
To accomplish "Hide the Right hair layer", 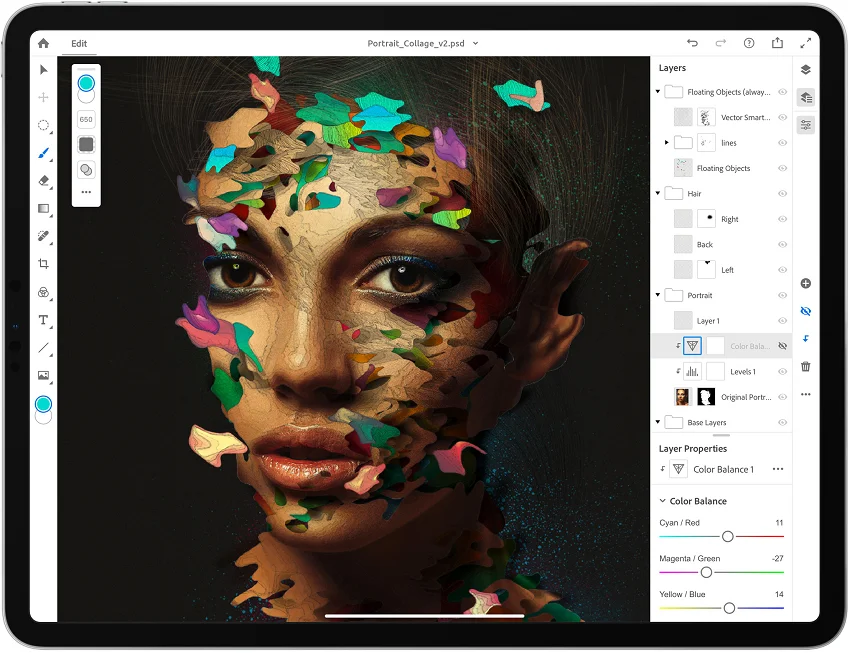I will 782,219.
